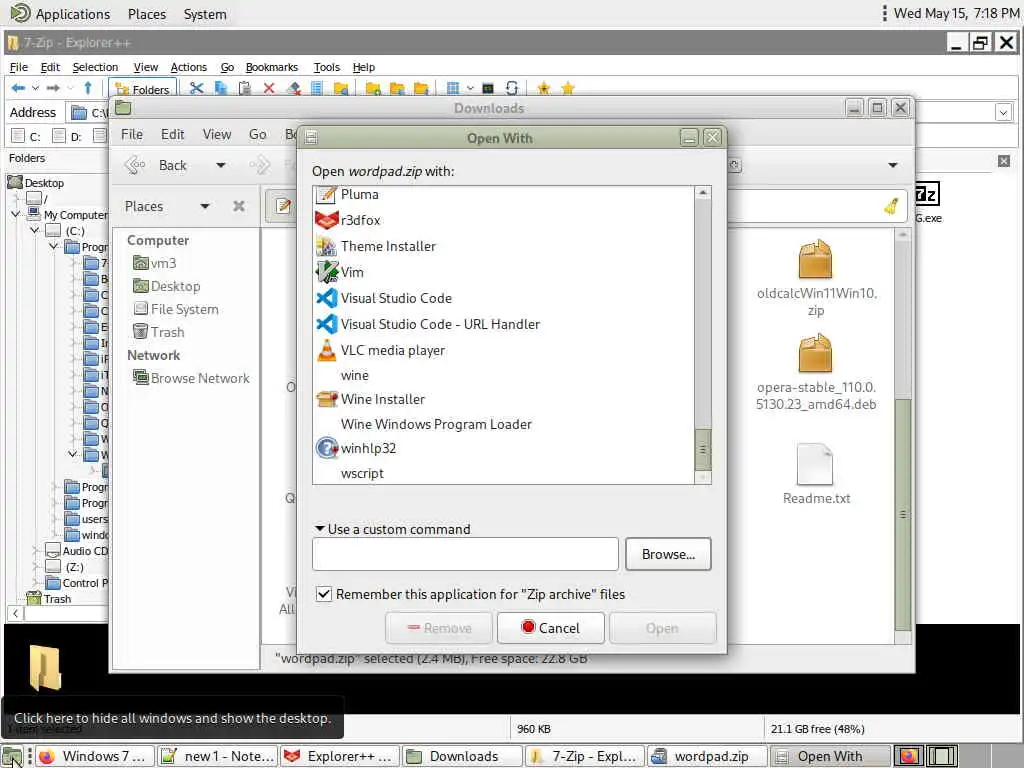This screenshot has height=768, width=1024.
Task: Click the Back button in Downloads window
Action: [155, 165]
